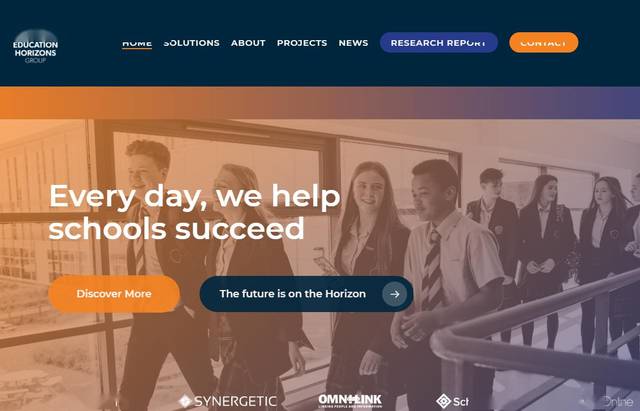Image resolution: width=640 pixels, height=411 pixels.
Task: Click the orange CONTACT button
Action: tap(544, 42)
